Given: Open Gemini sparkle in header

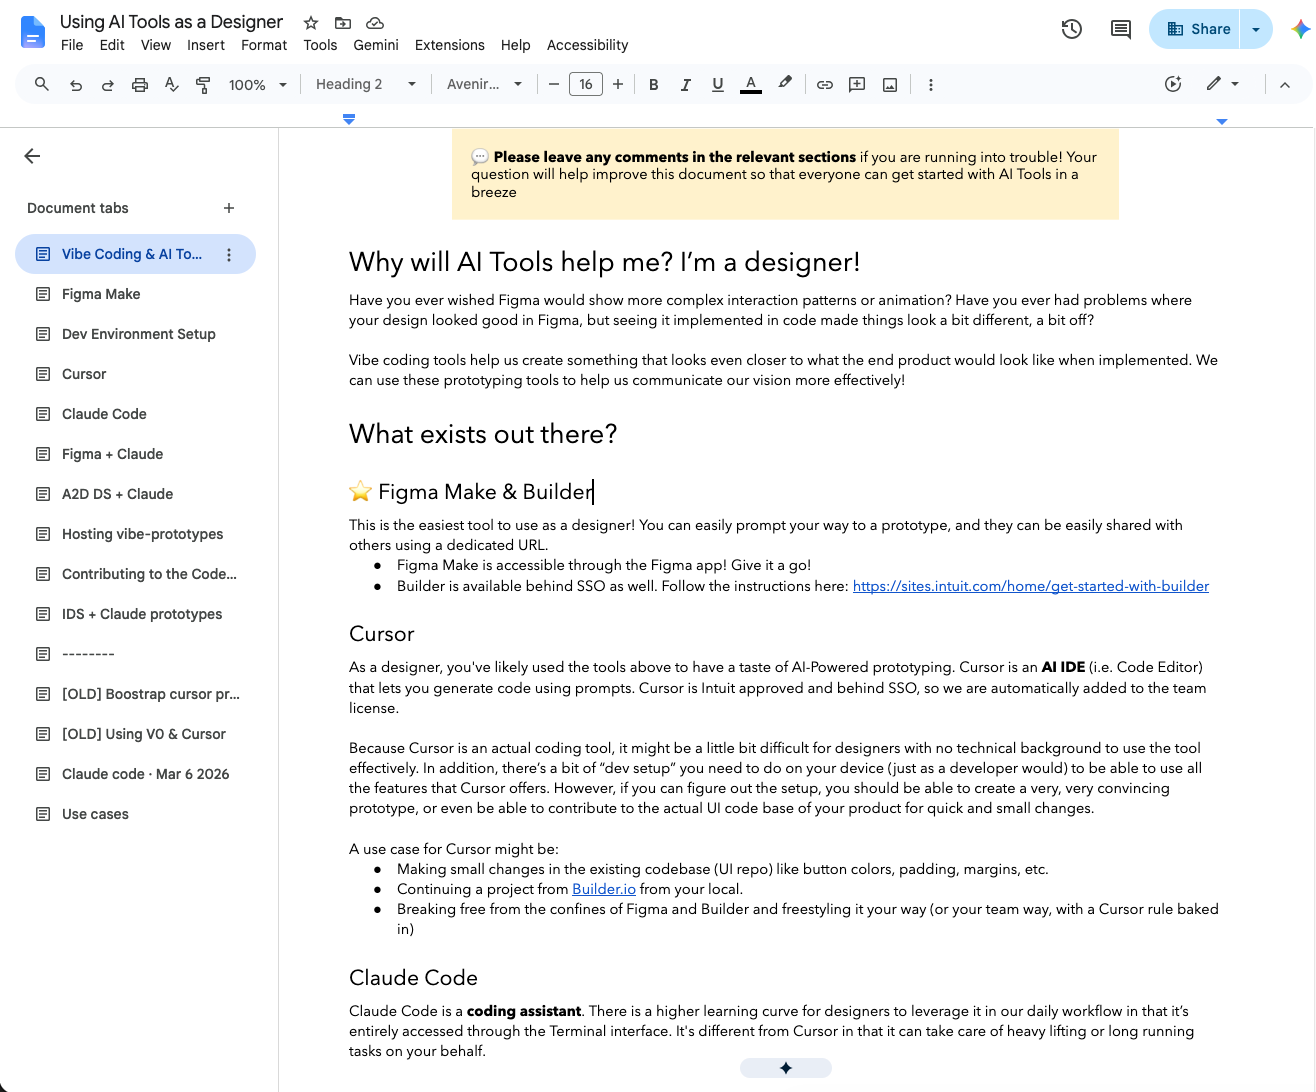Looking at the screenshot, I should coord(1300,29).
